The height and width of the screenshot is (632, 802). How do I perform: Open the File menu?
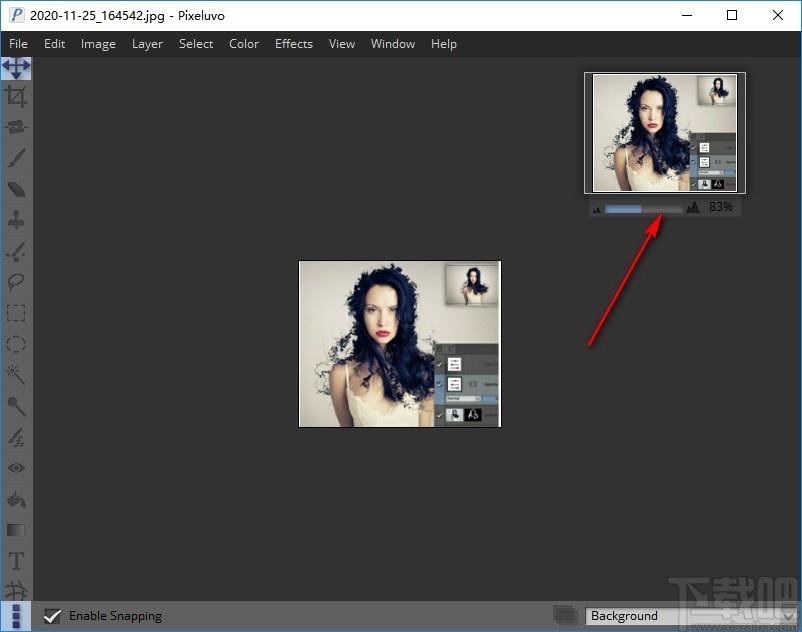(18, 44)
